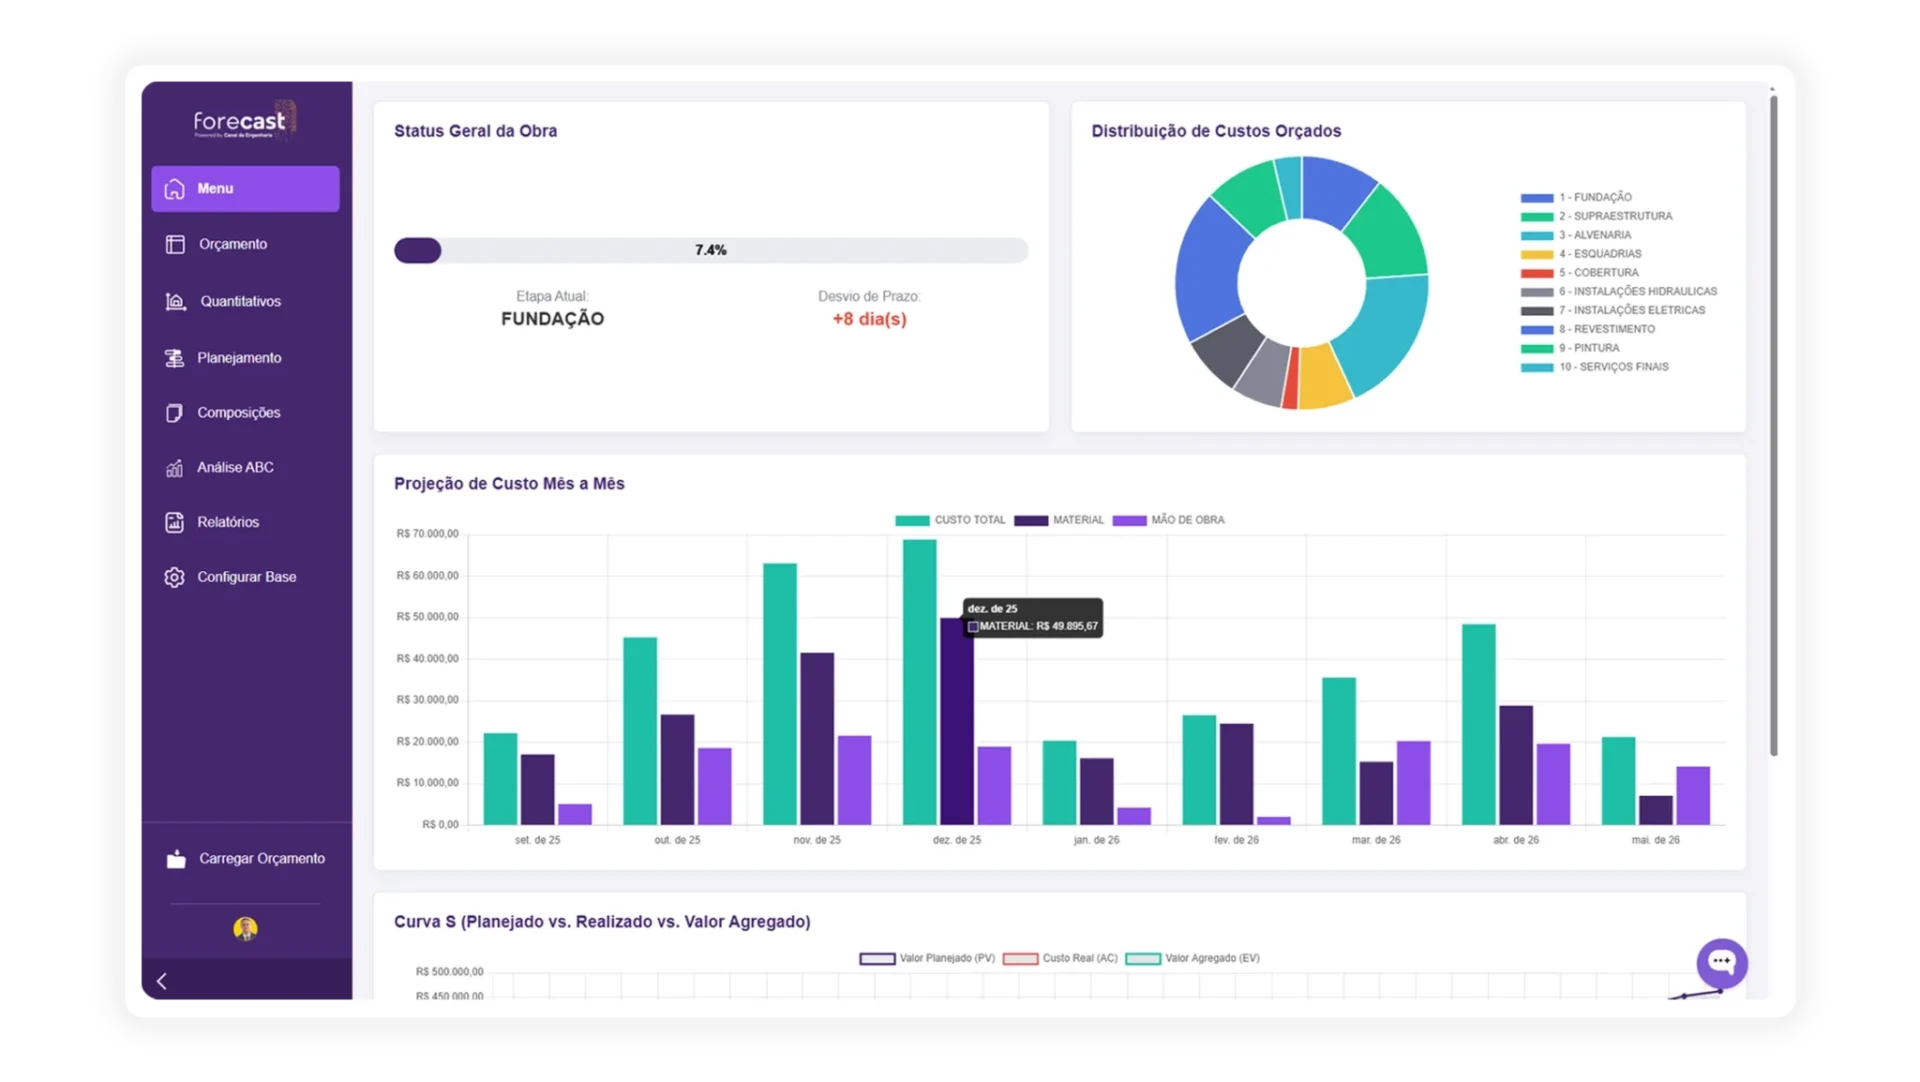Open the purple chat bubble widget
Screen dimensions: 1920x1082
[x=1721, y=963]
